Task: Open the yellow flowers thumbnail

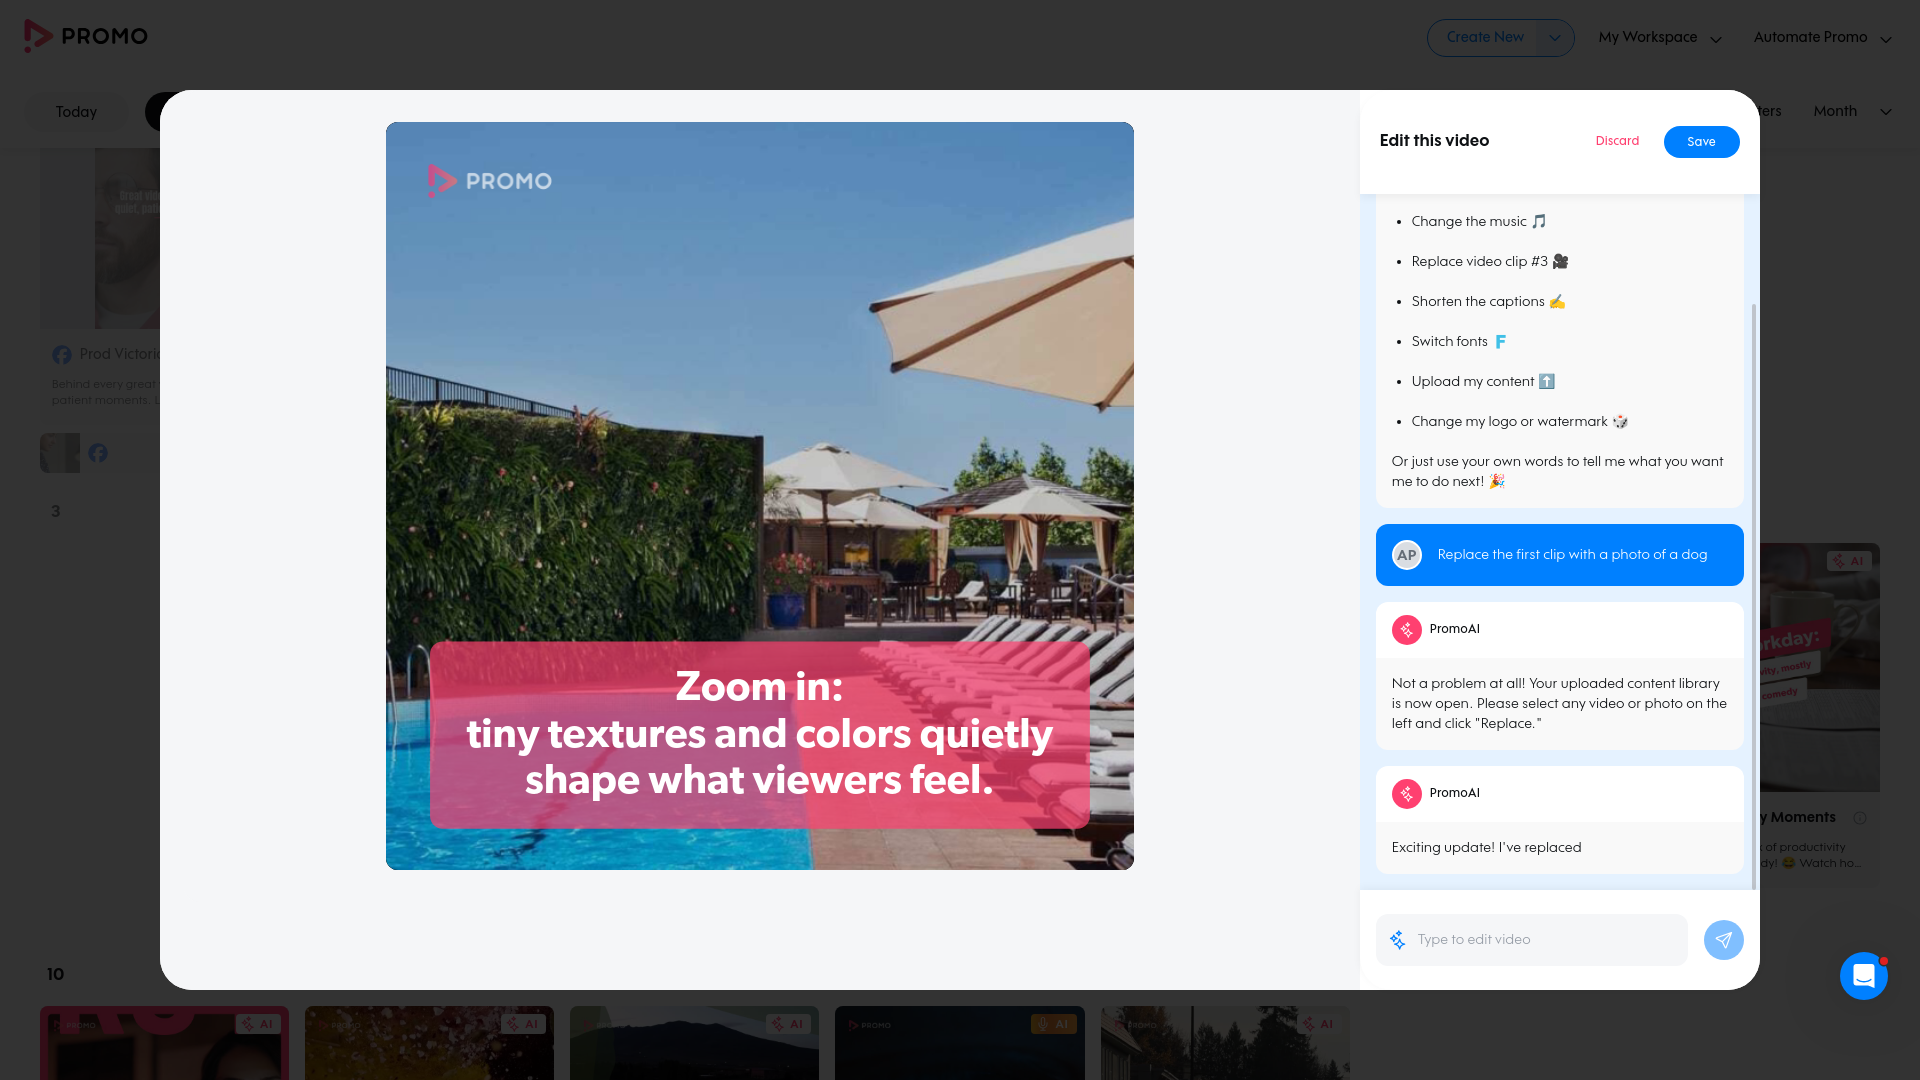Action: [x=429, y=1043]
